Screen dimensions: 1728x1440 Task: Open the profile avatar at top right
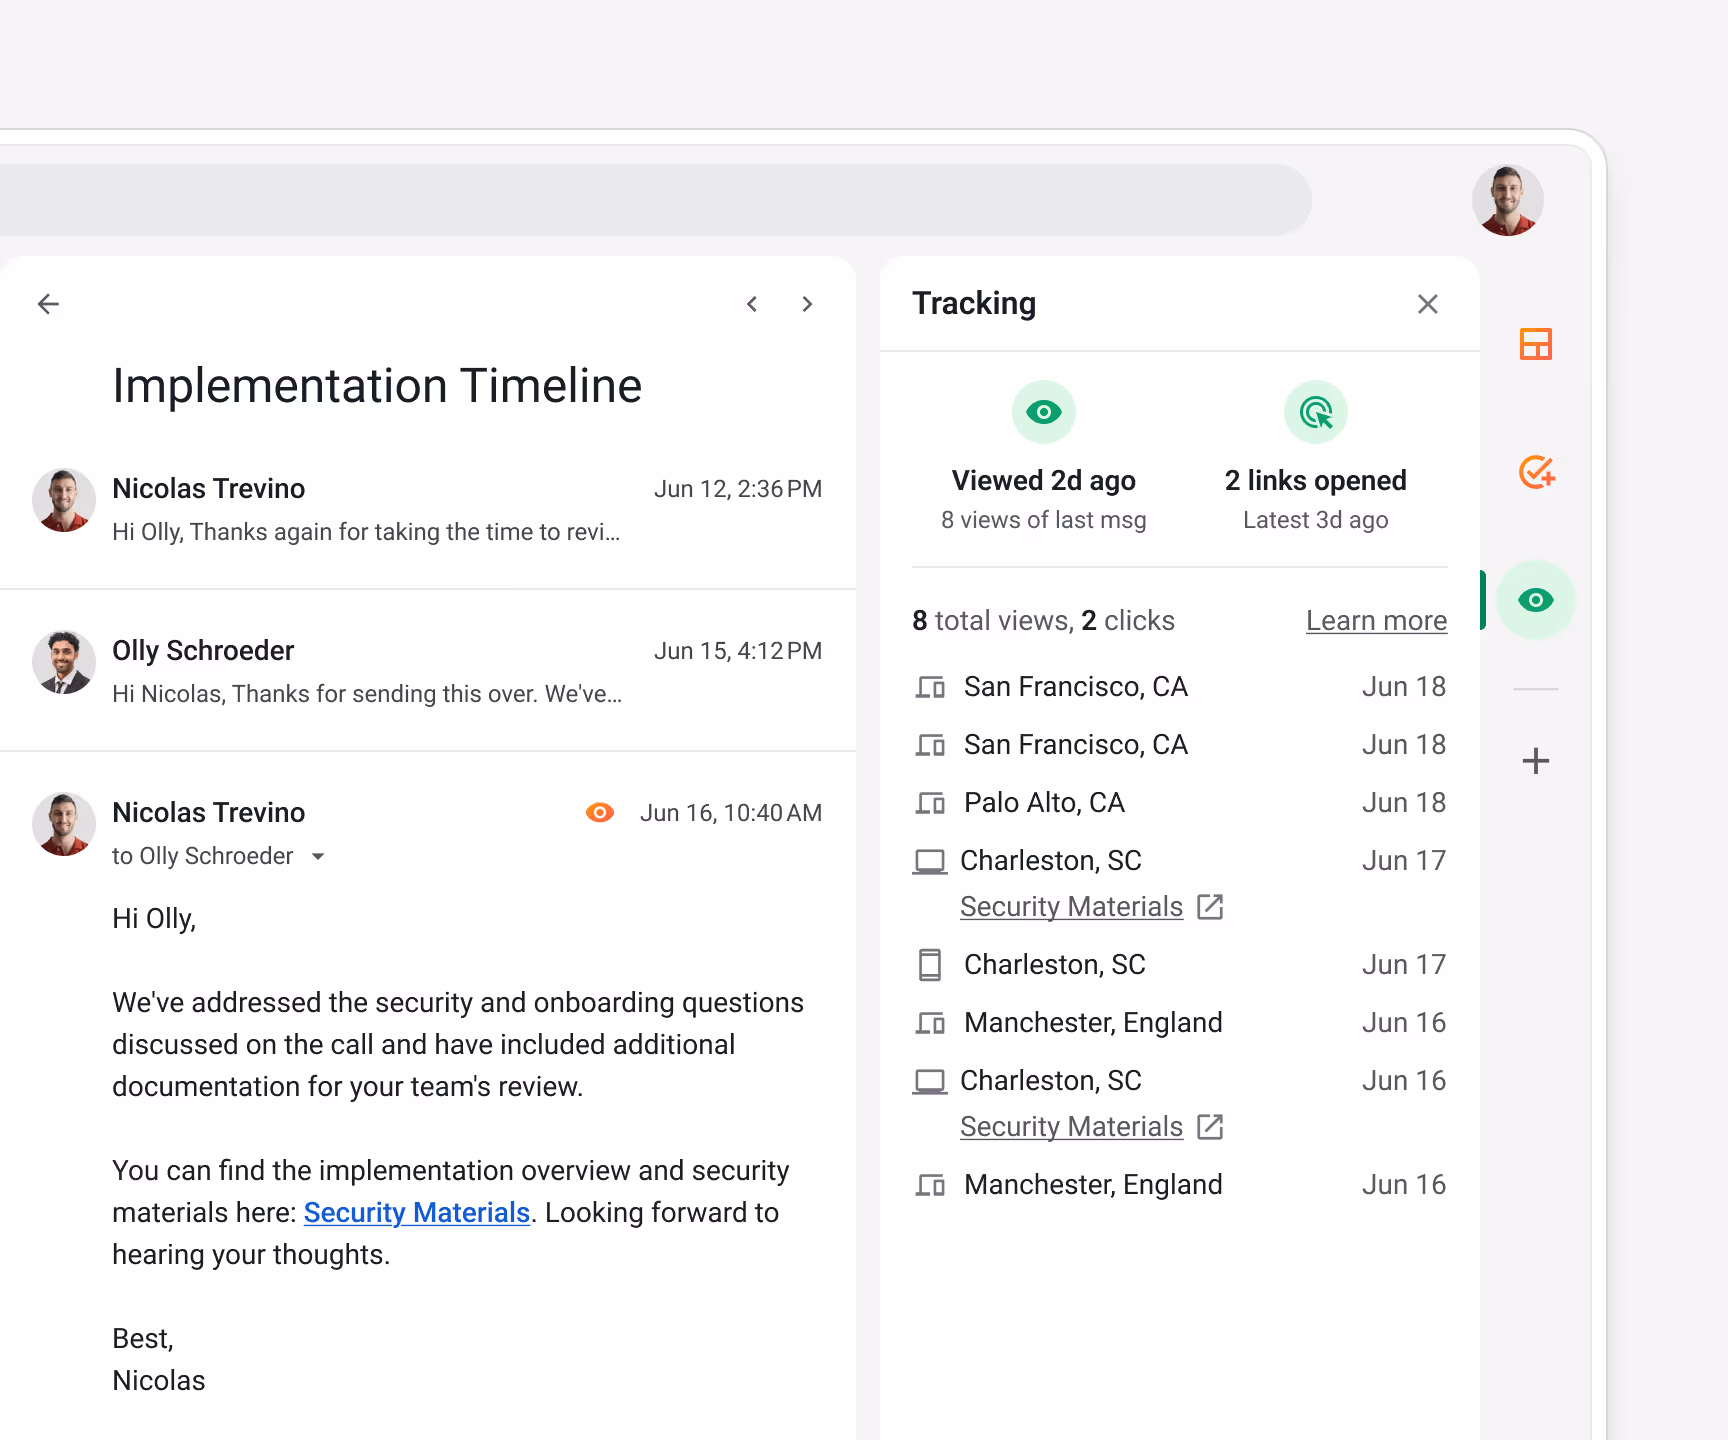(1508, 200)
